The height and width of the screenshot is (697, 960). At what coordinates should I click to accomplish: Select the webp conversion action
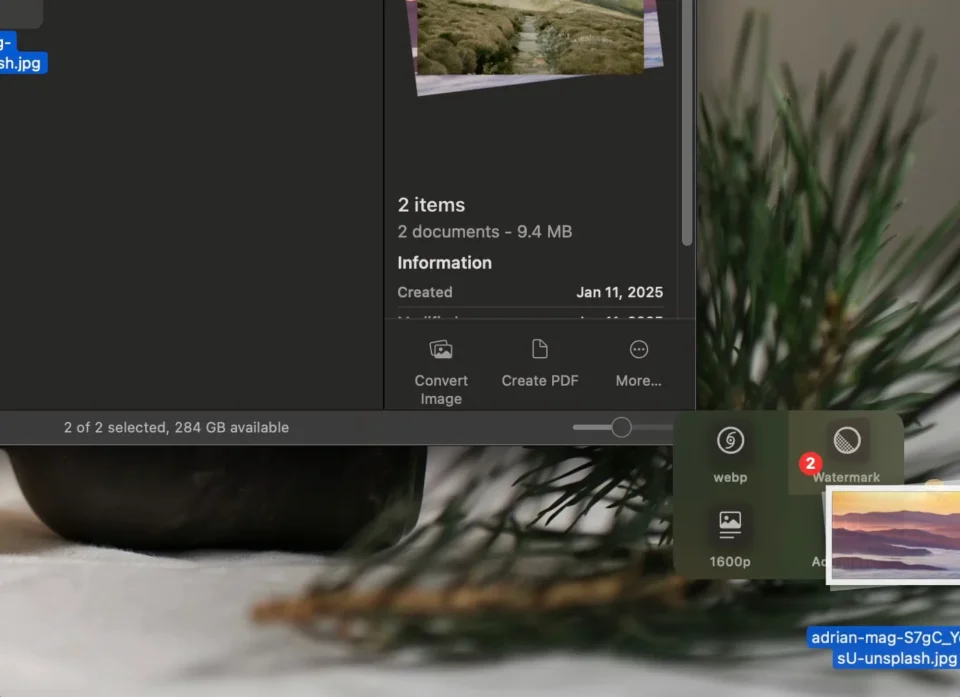730,452
